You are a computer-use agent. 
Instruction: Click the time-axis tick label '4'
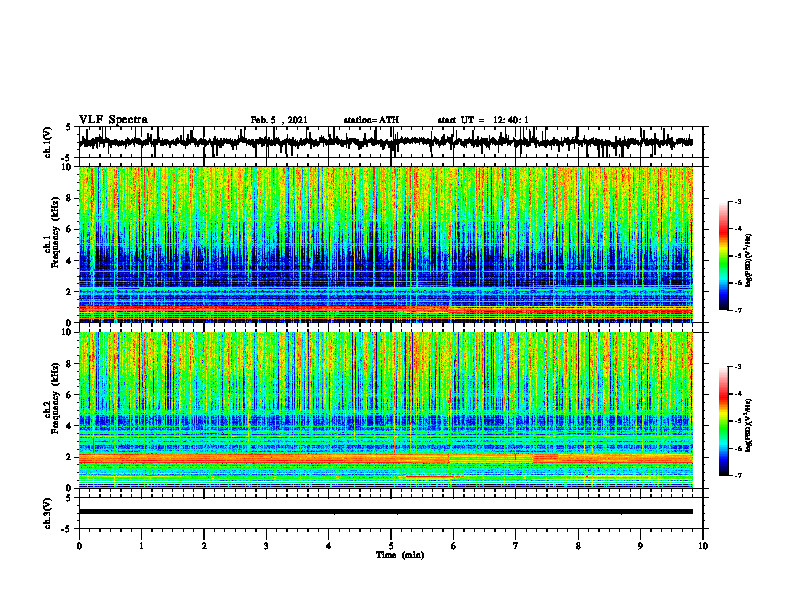[x=329, y=546]
